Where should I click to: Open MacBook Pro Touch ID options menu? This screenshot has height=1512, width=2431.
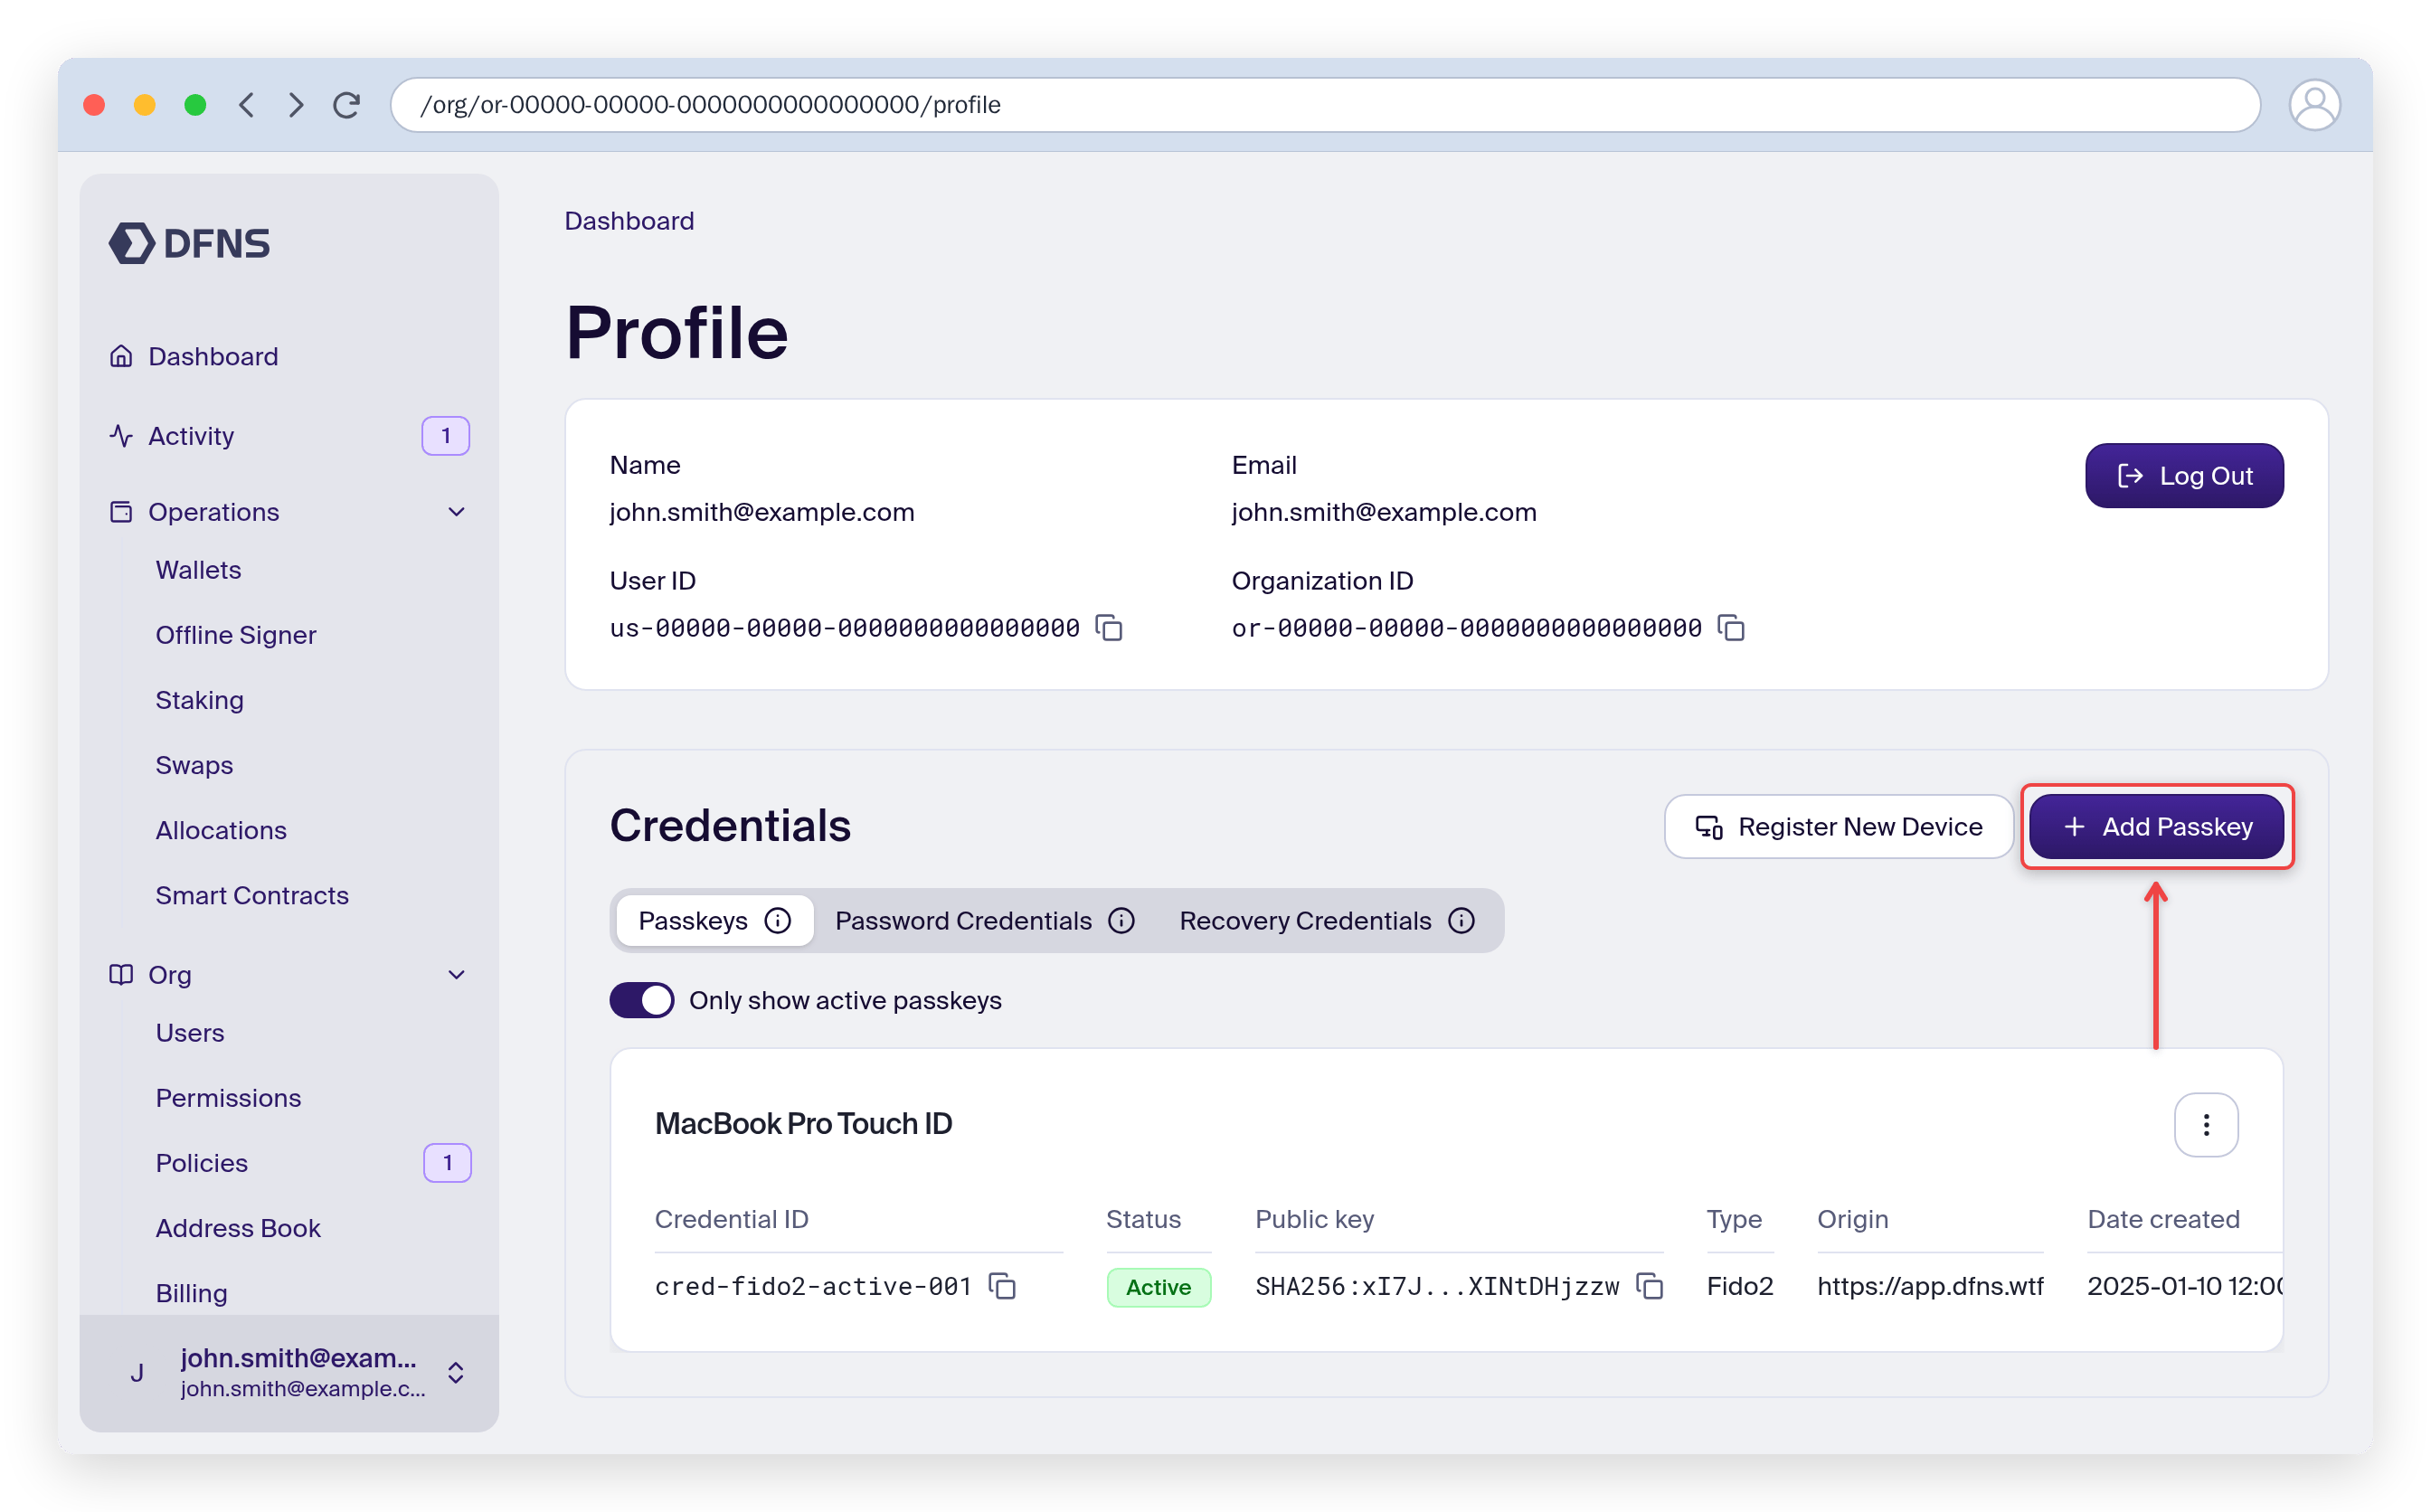(x=2205, y=1125)
